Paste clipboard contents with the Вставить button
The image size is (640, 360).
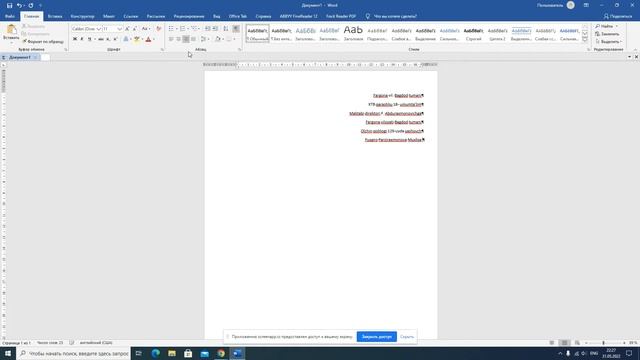click(x=11, y=32)
